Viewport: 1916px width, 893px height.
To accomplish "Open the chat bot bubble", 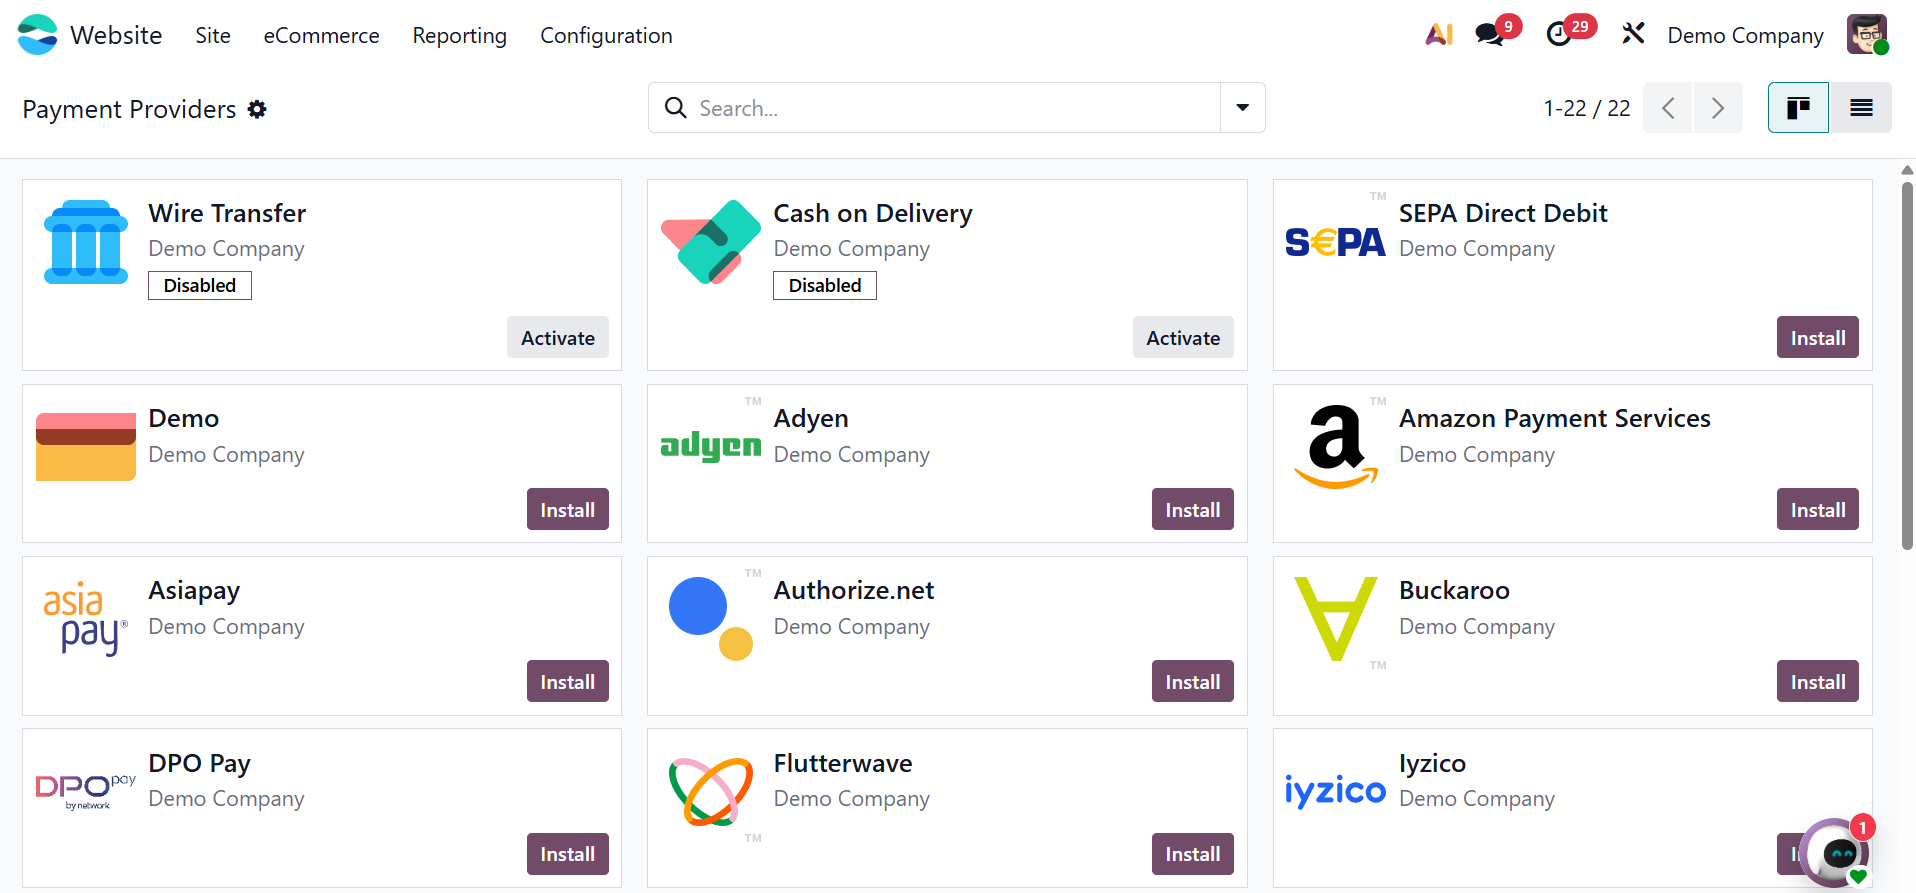I will (1837, 853).
